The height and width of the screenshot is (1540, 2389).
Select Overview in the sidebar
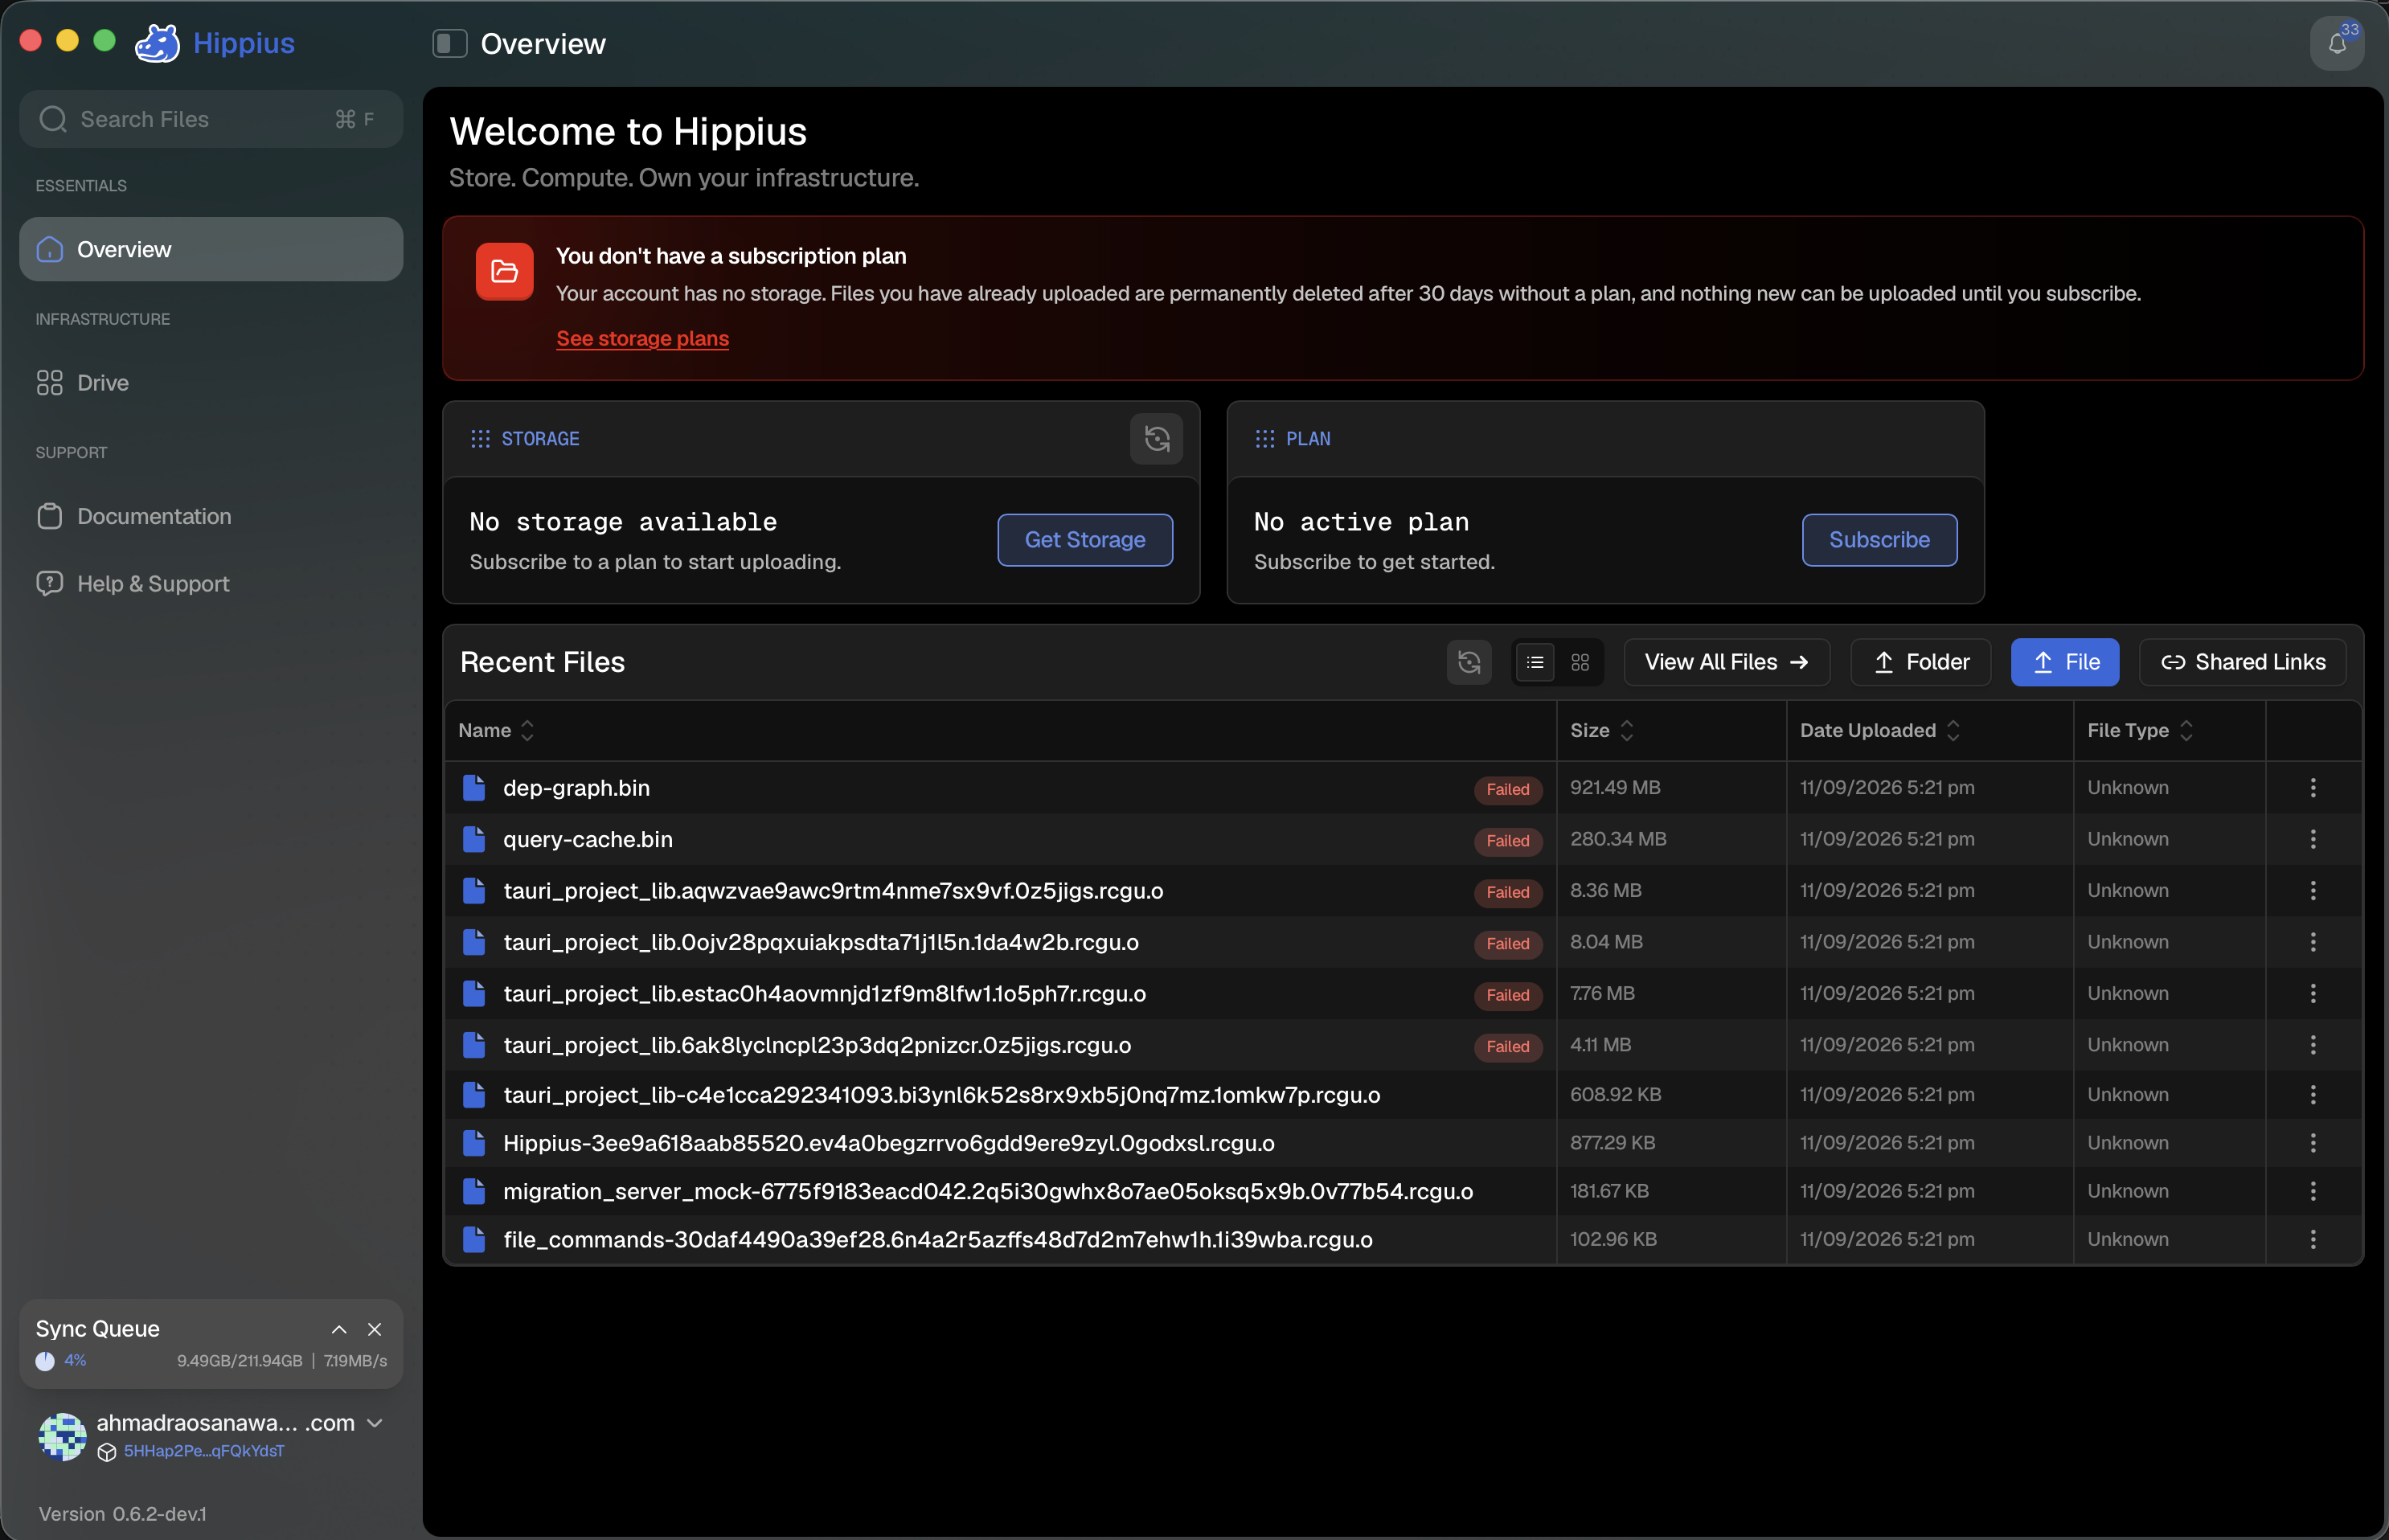211,249
